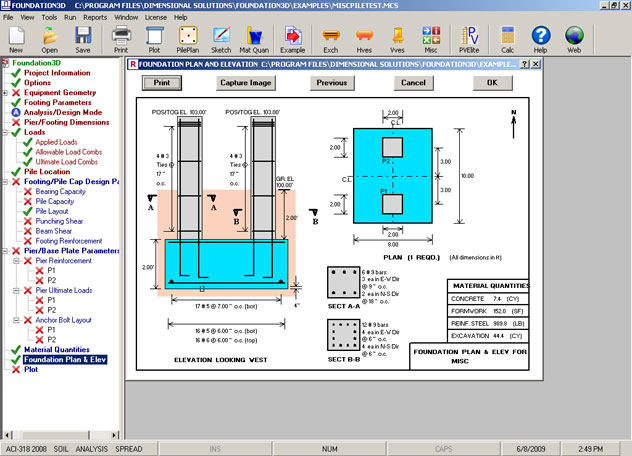Click the Print toolbar icon
This screenshot has height=456, width=632.
[x=121, y=40]
